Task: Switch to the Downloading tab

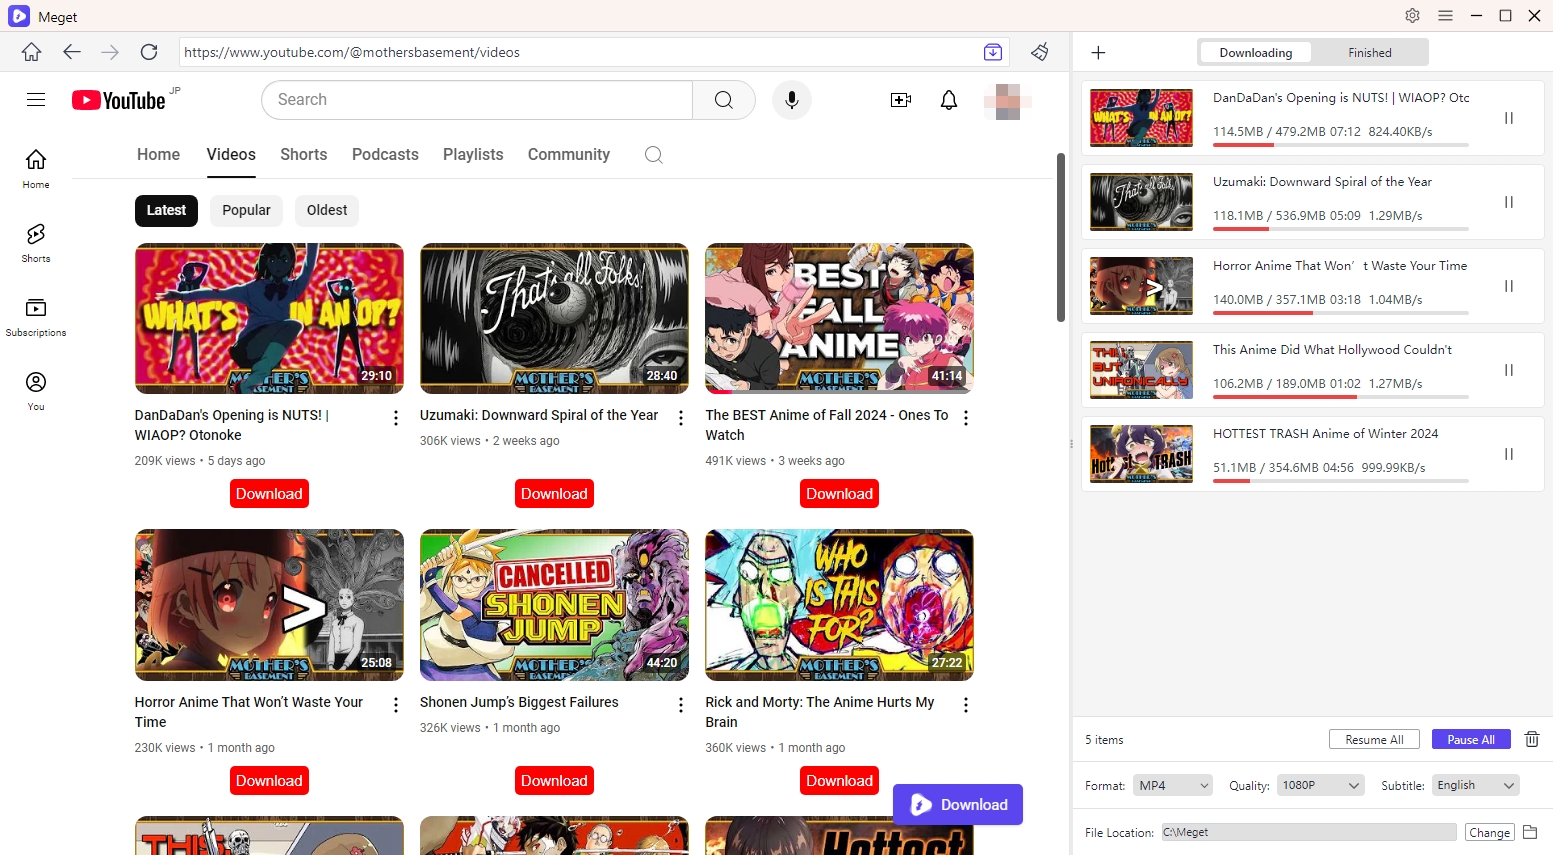Action: coord(1256,53)
